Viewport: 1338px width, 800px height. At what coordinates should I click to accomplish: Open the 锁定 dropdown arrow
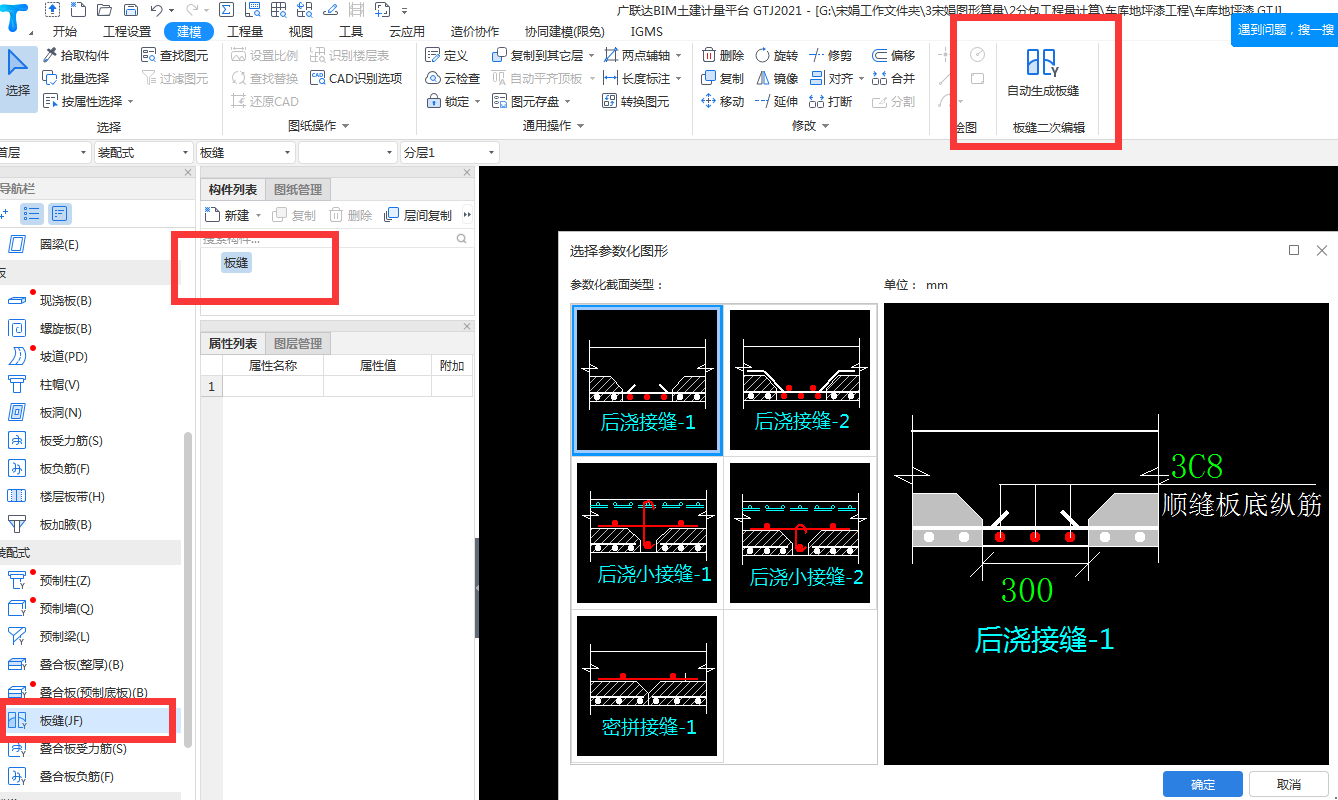(477, 101)
